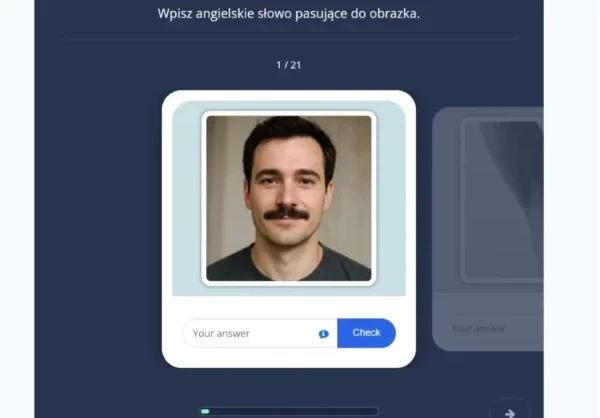Open the info hint icon in answer field
Screen dimensions: 600x418
323,334
